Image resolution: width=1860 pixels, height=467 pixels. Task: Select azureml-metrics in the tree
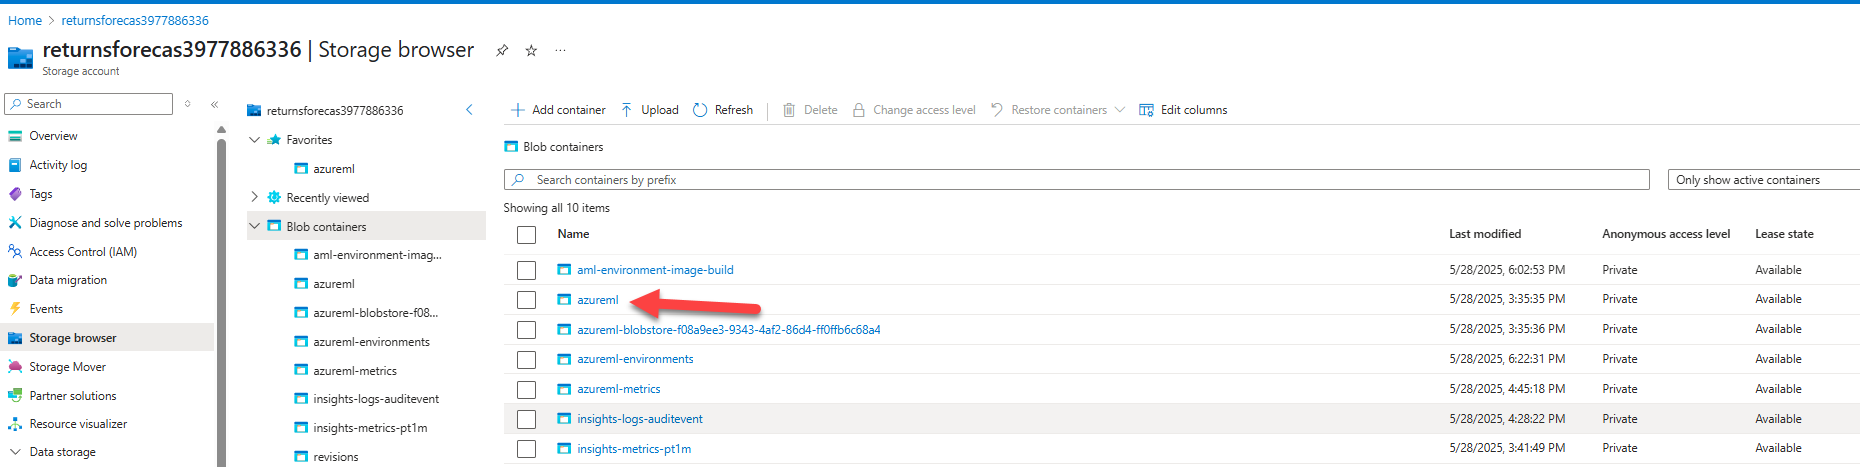pos(355,371)
